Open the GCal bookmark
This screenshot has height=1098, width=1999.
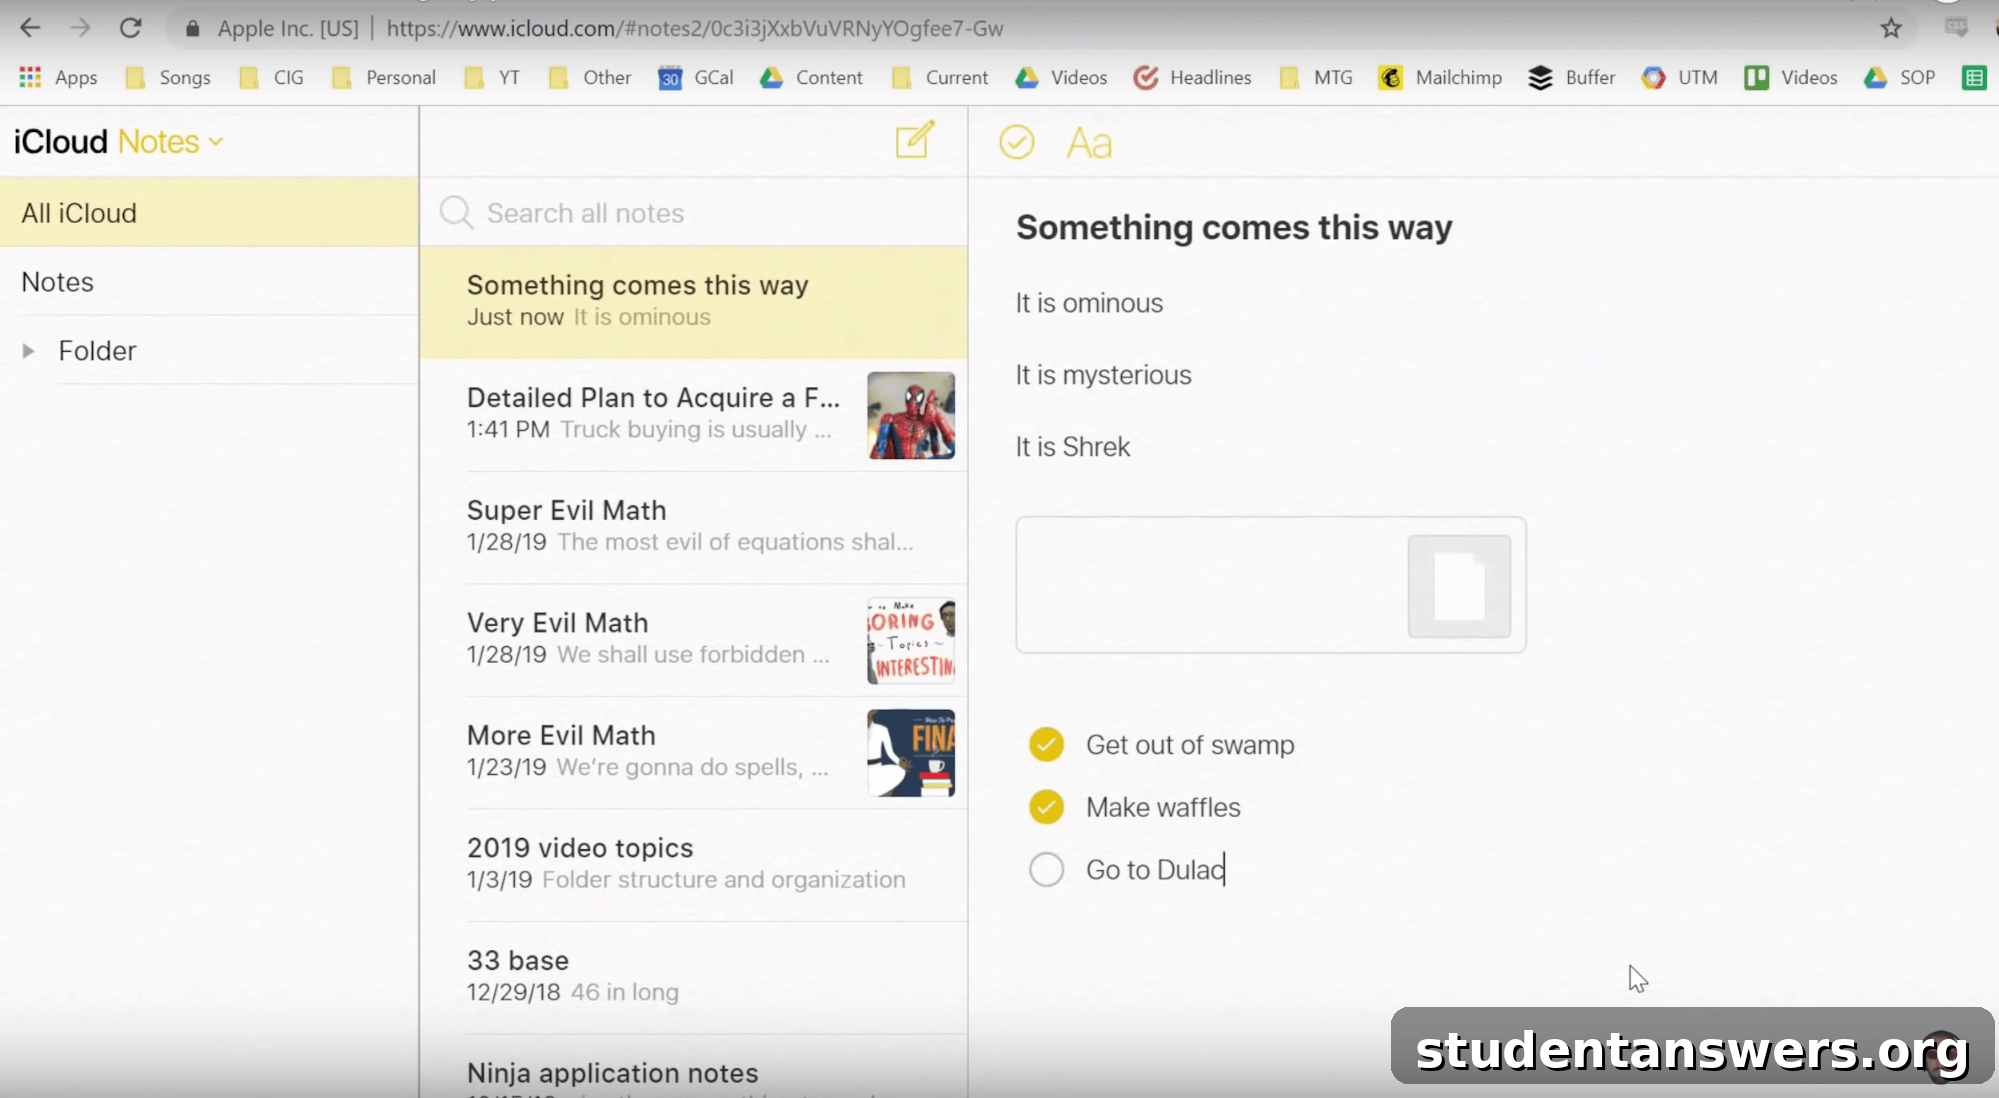[696, 77]
